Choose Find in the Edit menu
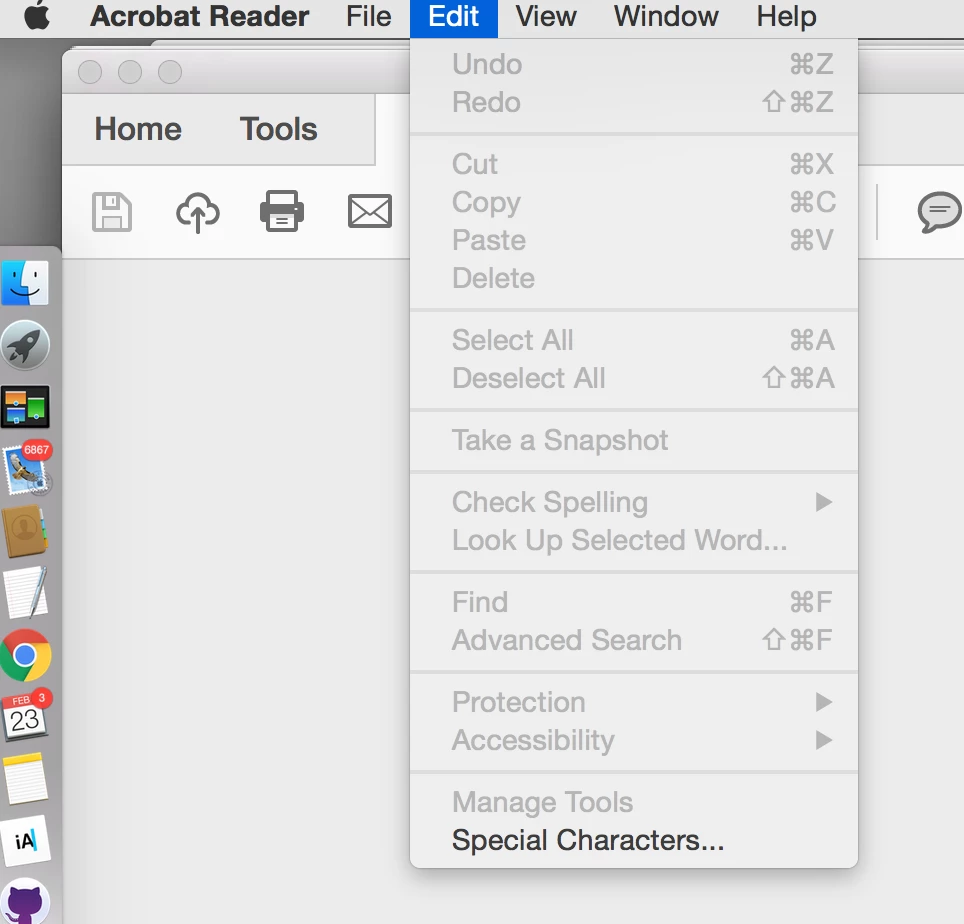Image resolution: width=964 pixels, height=924 pixels. click(x=634, y=602)
